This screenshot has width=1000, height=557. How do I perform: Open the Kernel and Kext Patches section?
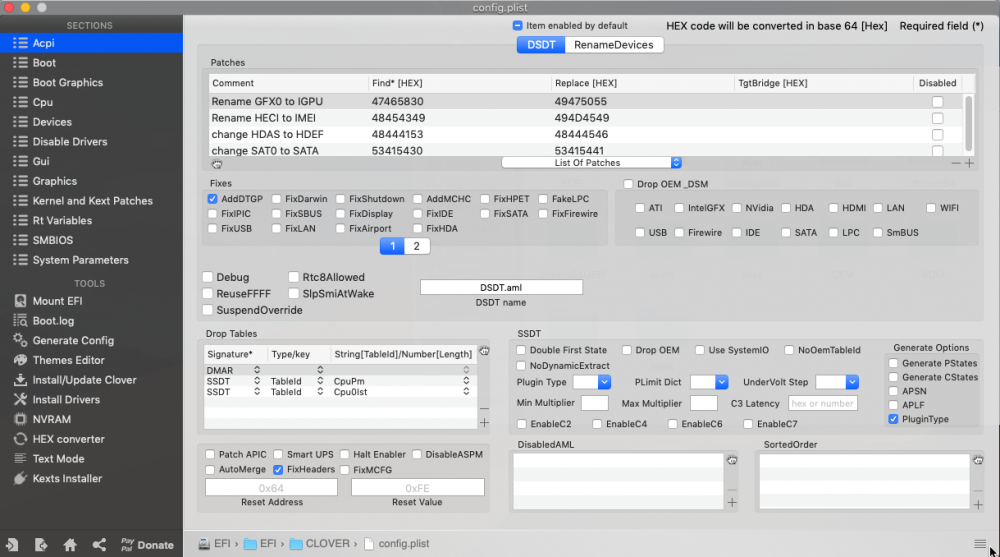(91, 201)
